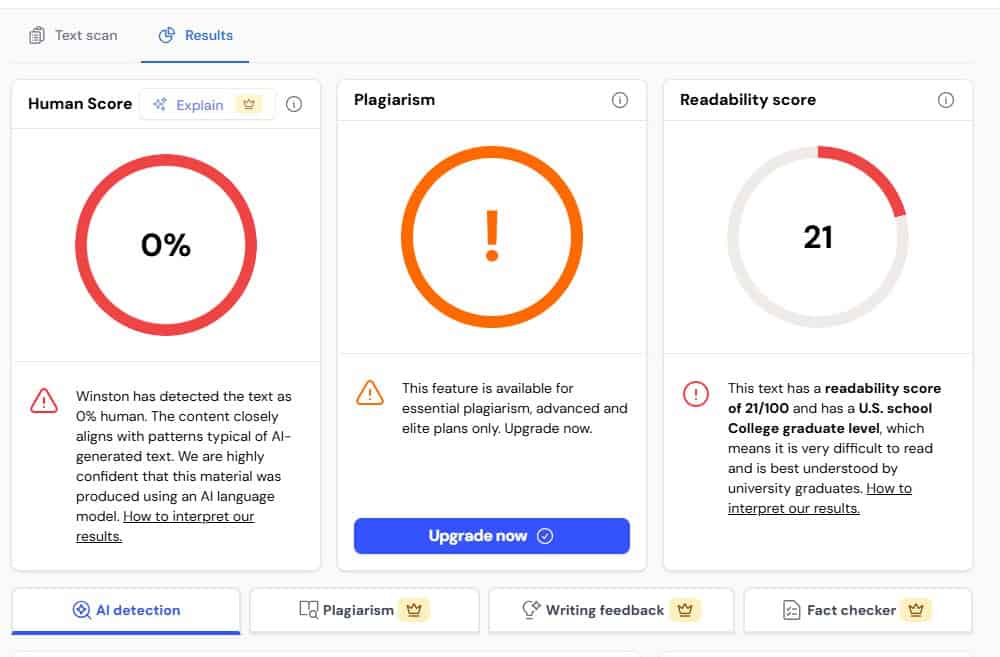Viewport: 1000px width, 657px height.
Task: Click the orange warning triangle in Plagiarism card
Action: [x=370, y=393]
